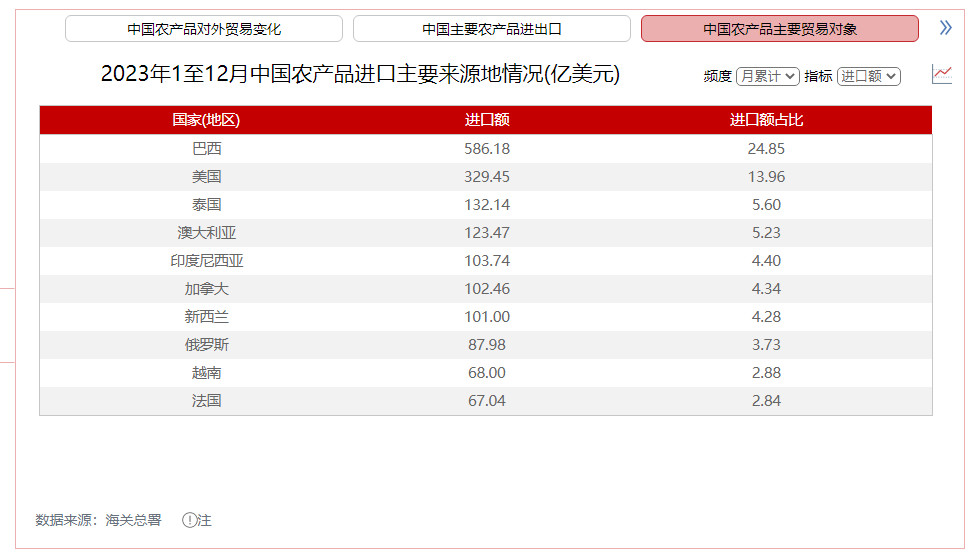
Task: Open the 频度 dropdown showing 月累计
Action: [x=767, y=76]
